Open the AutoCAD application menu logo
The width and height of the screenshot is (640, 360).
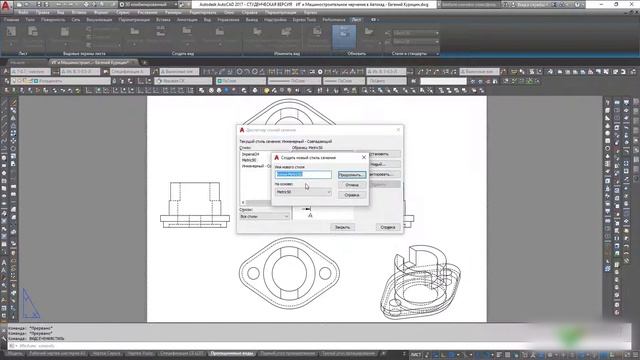pos(6,6)
